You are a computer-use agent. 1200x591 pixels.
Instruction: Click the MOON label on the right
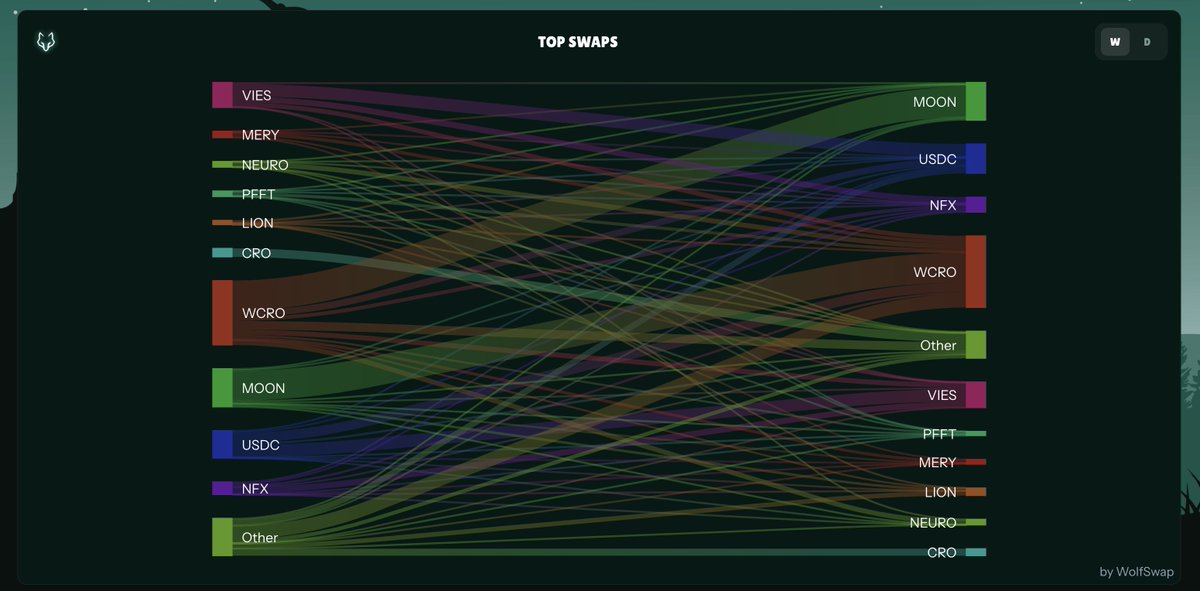(x=935, y=102)
